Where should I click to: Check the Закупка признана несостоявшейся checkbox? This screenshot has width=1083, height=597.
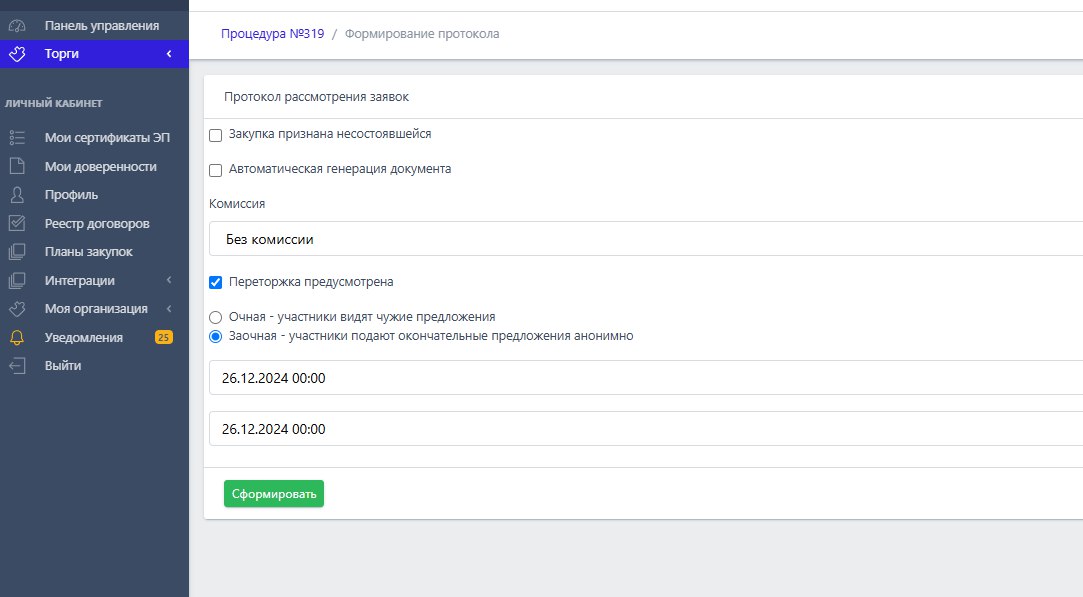pyautogui.click(x=215, y=135)
